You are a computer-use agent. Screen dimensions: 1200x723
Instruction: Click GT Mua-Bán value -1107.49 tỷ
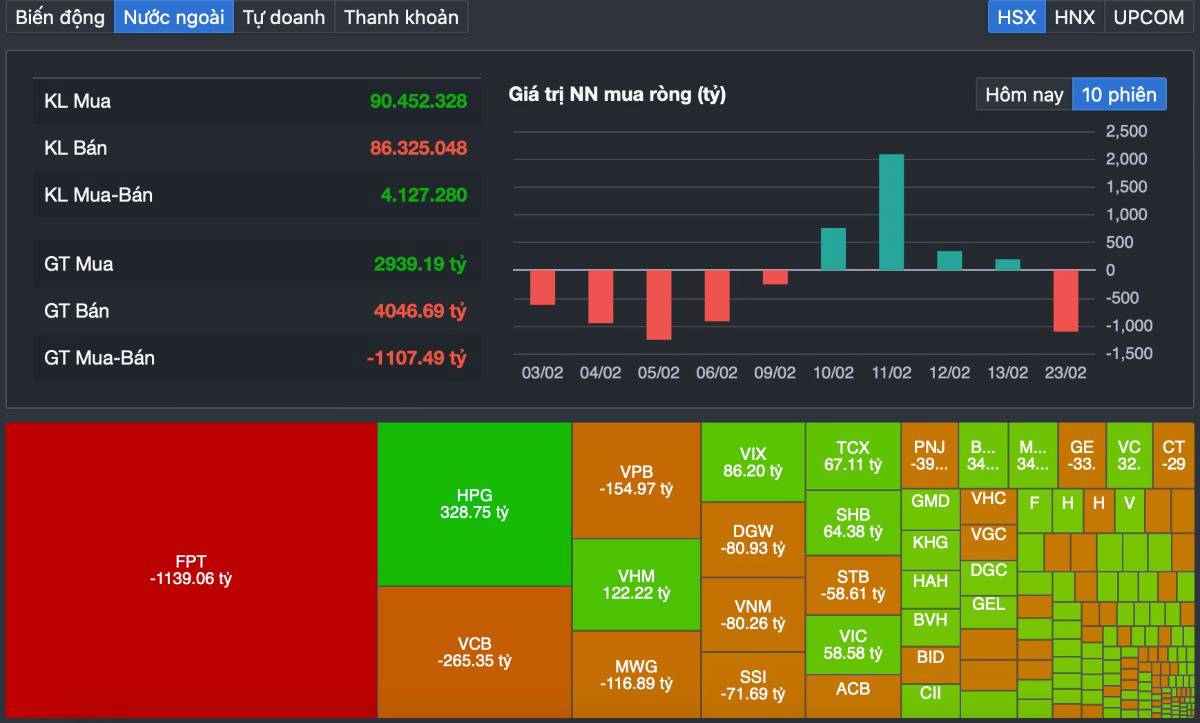[416, 358]
